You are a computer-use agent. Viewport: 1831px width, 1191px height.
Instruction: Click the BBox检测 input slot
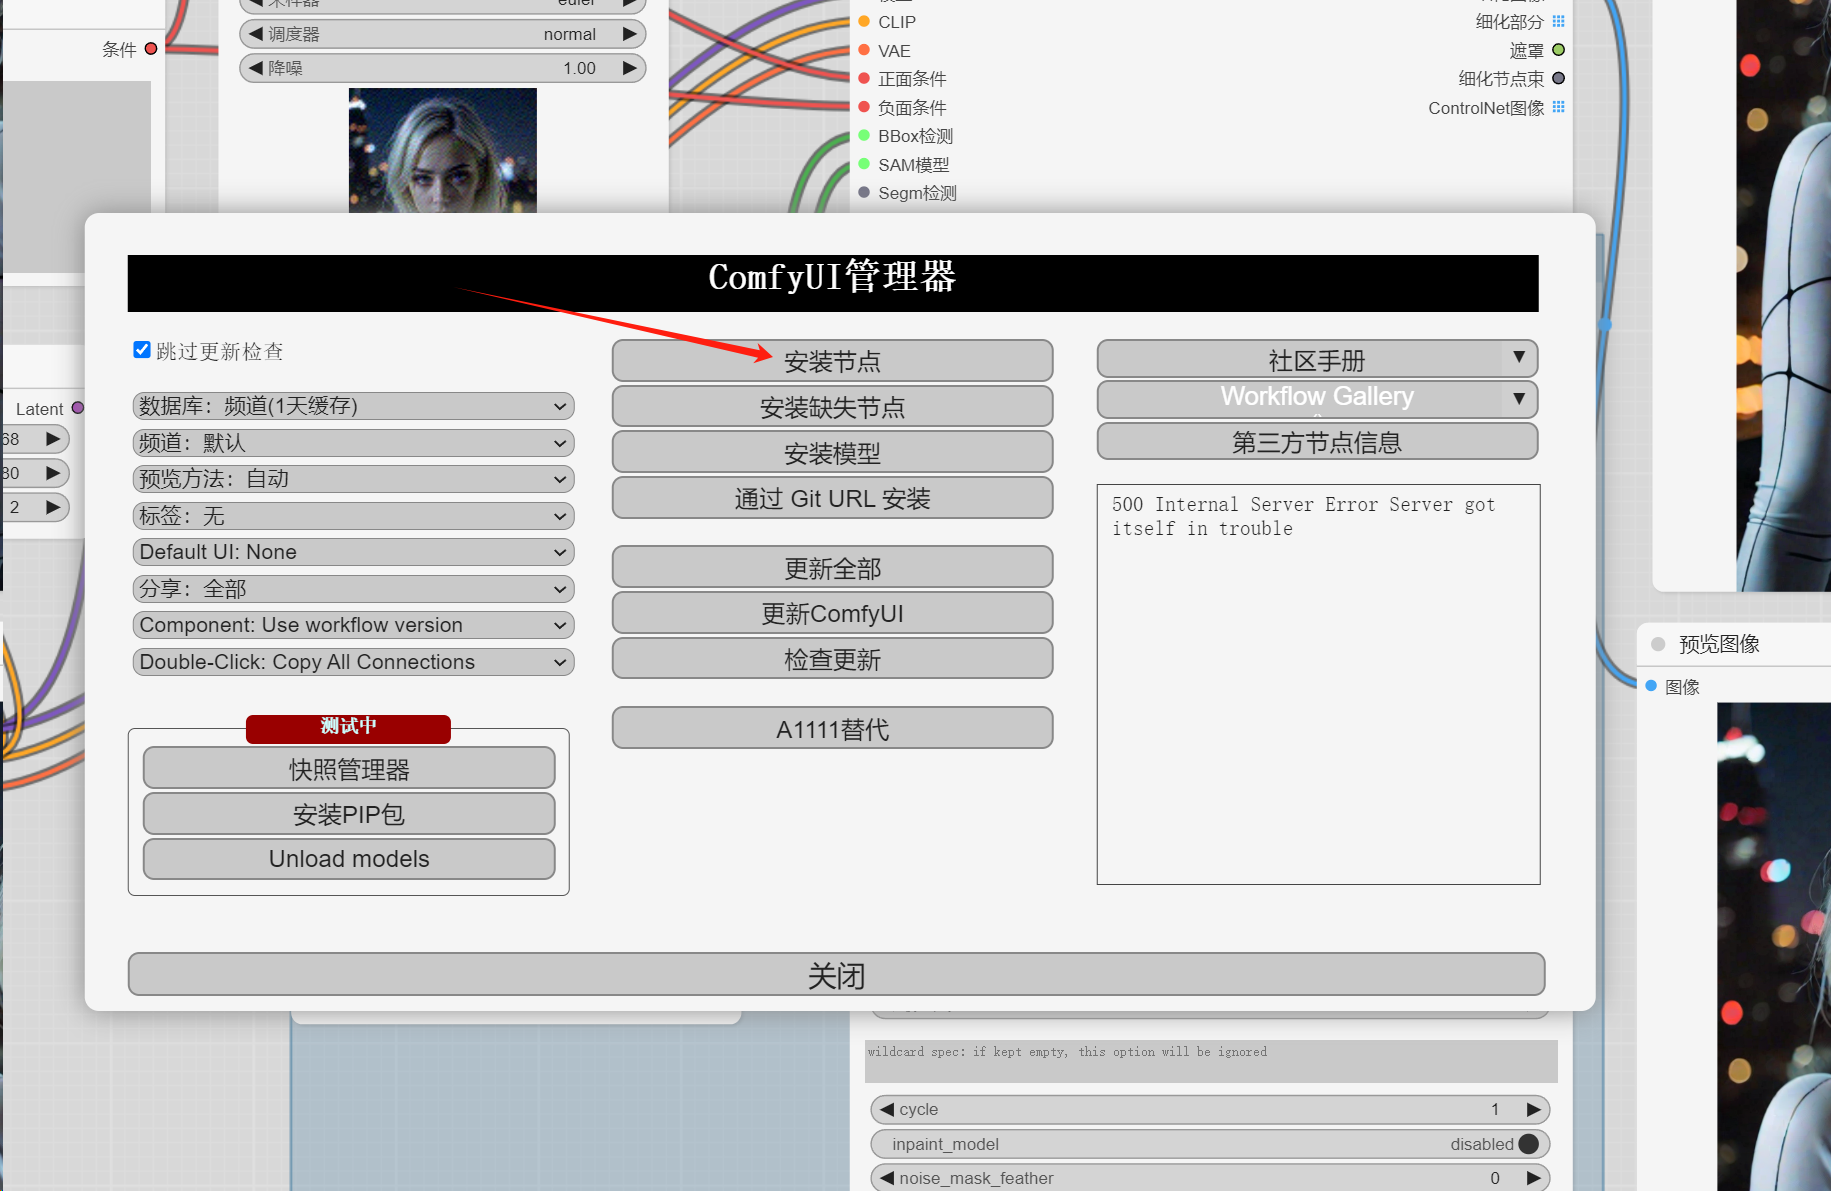point(864,135)
